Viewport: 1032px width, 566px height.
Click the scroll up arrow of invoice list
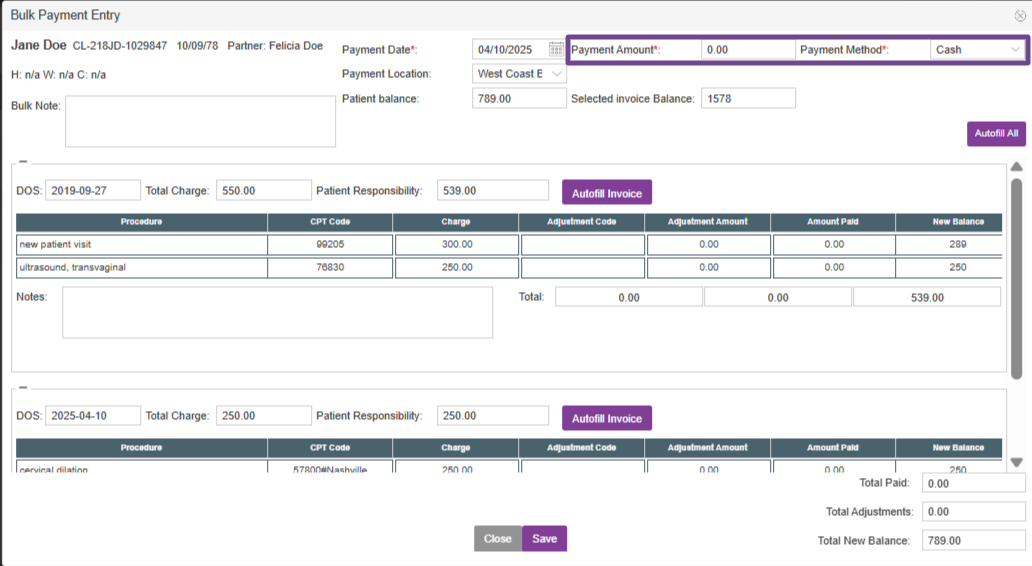(x=1017, y=167)
